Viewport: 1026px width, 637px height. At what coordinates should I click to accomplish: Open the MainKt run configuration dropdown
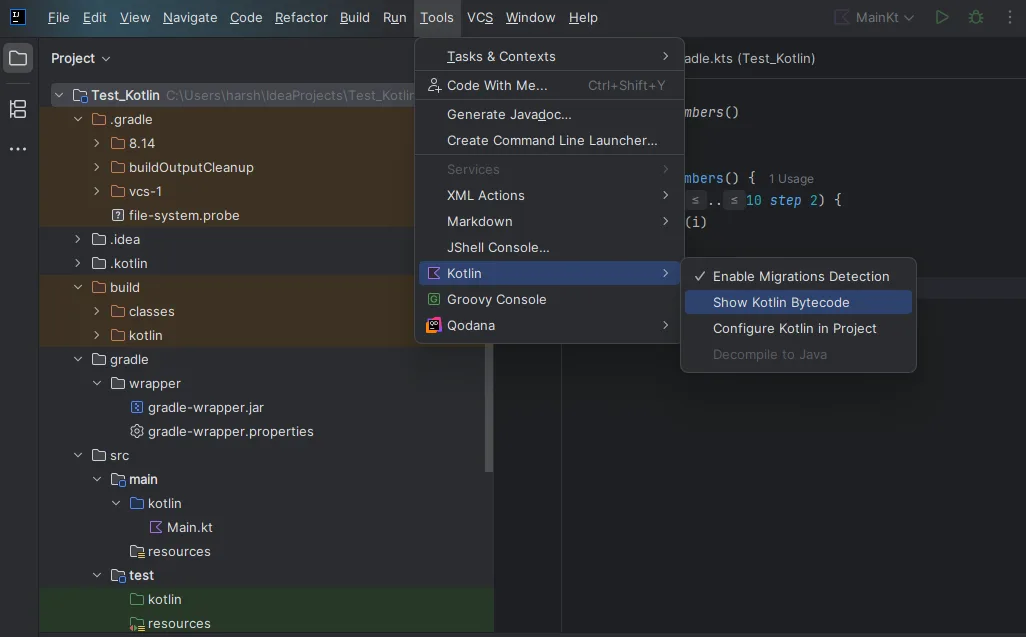(x=883, y=17)
